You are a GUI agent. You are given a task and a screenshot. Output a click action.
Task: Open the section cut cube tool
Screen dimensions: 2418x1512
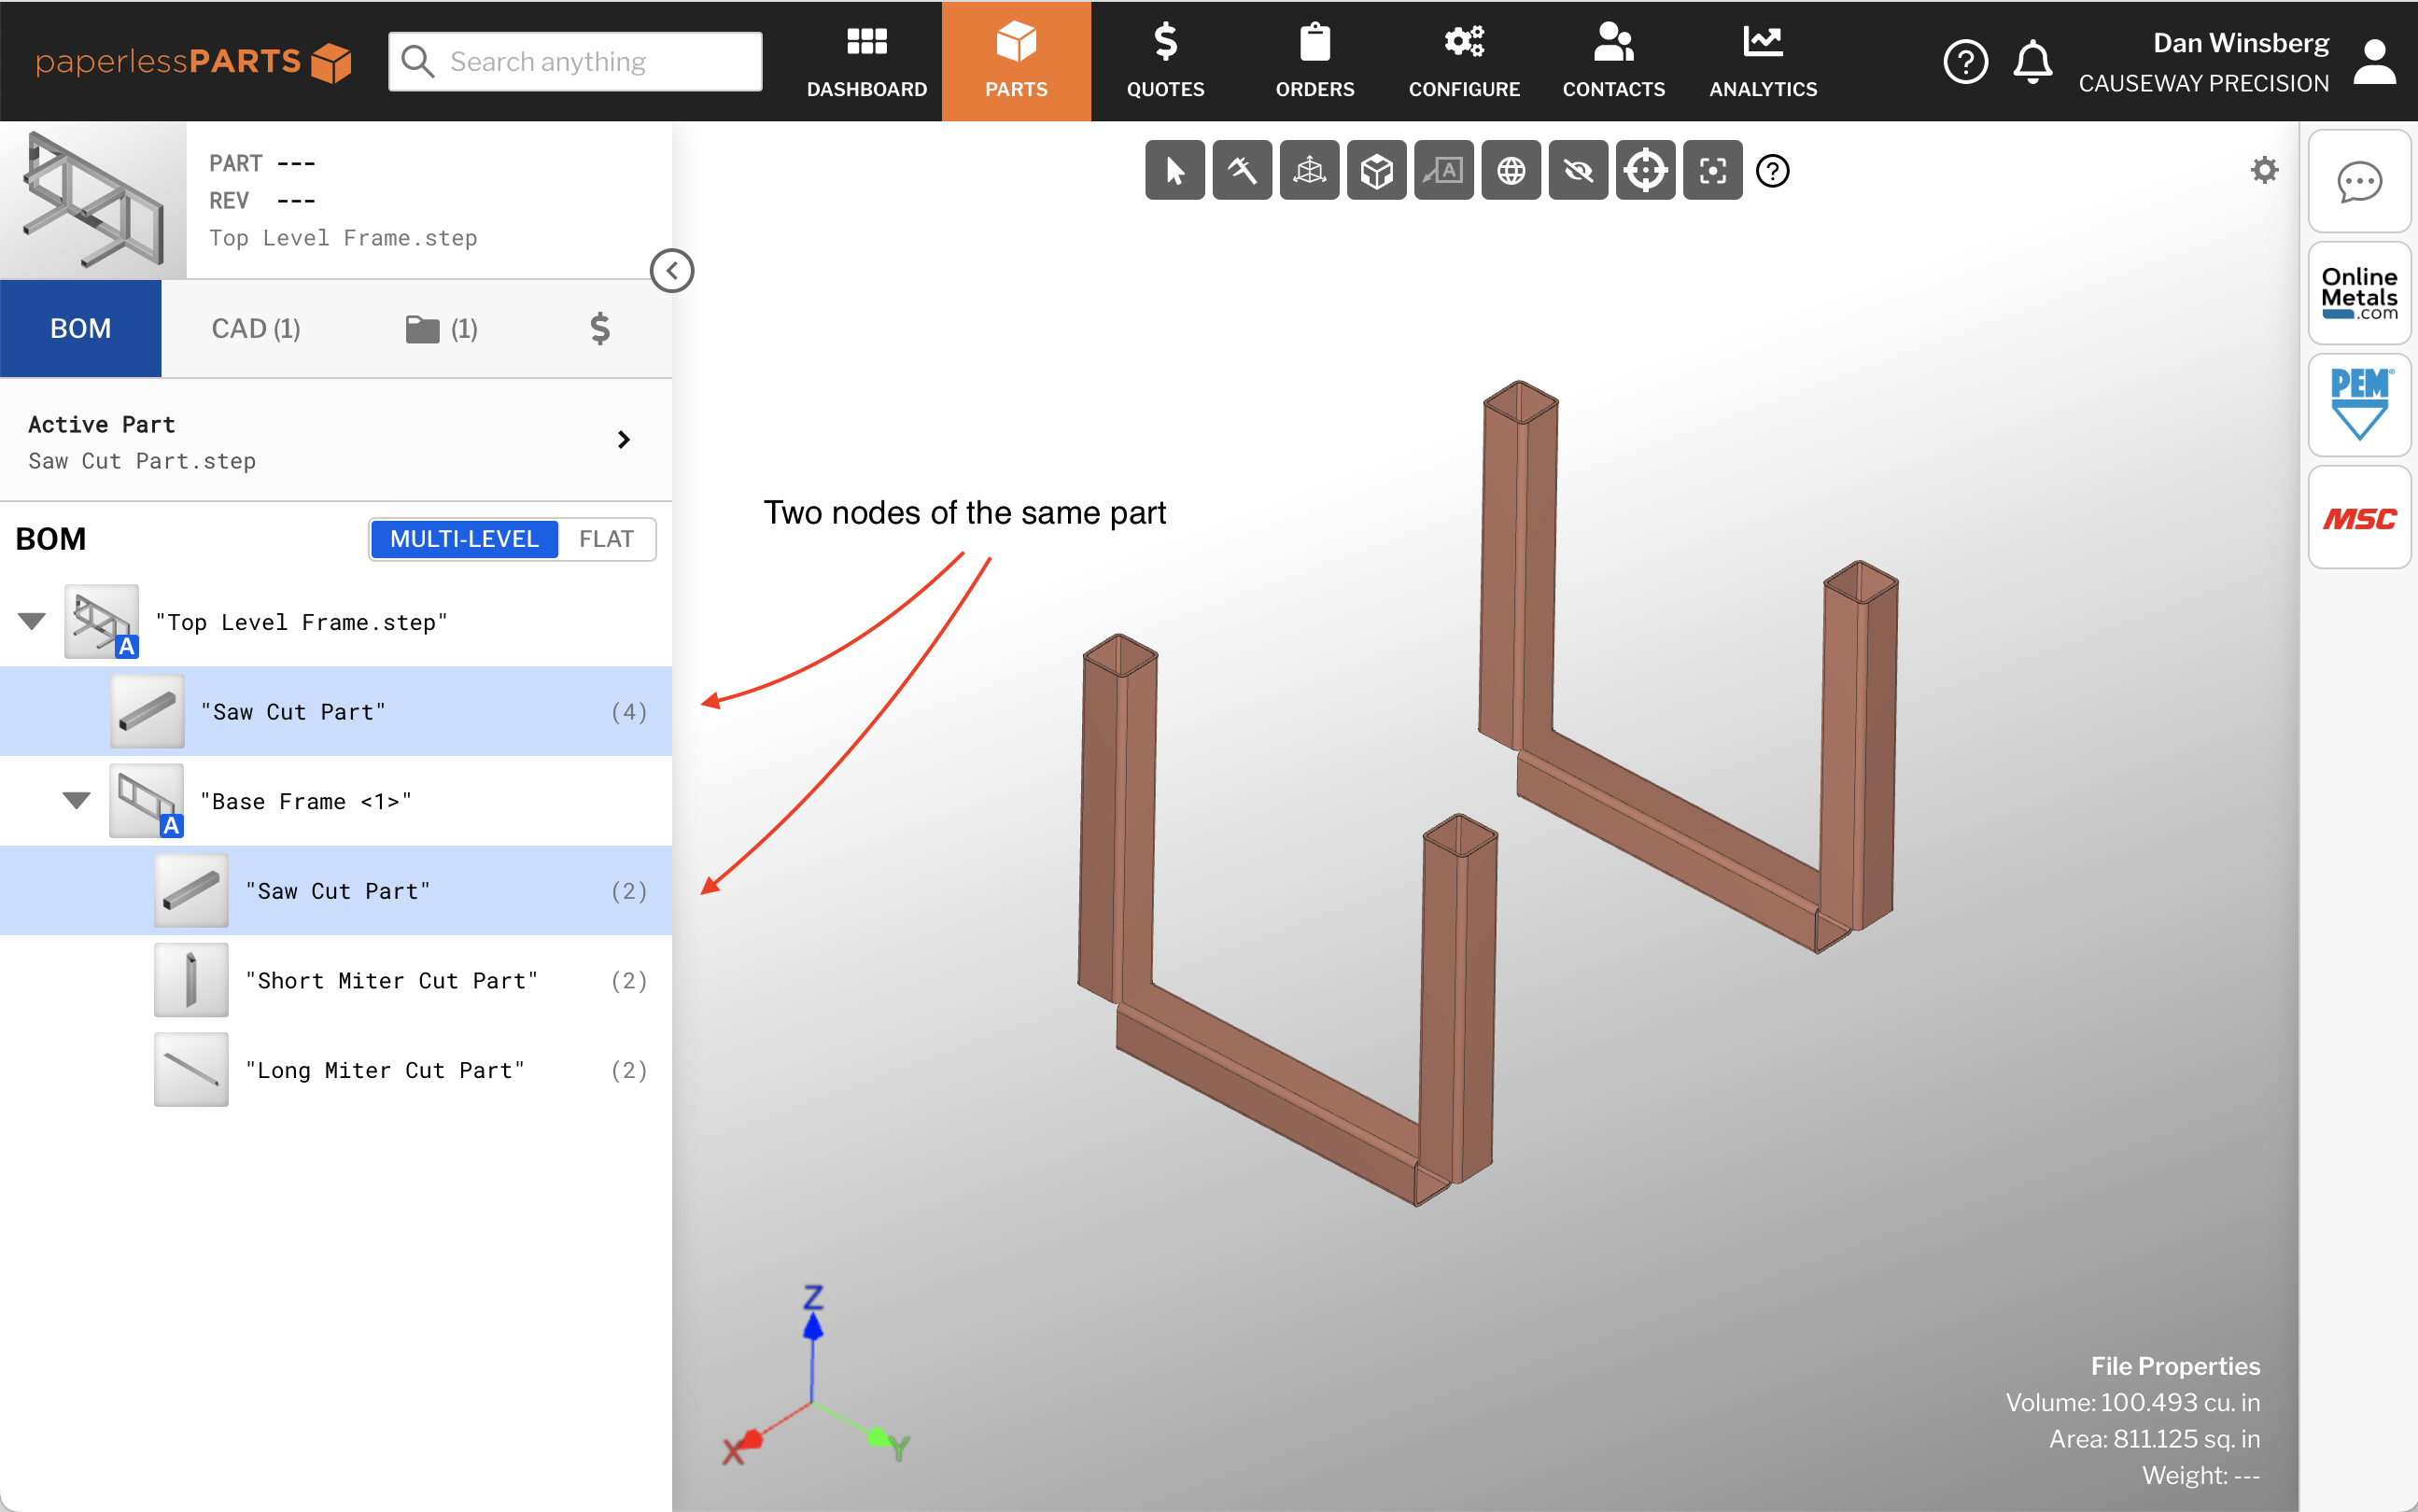(1376, 171)
